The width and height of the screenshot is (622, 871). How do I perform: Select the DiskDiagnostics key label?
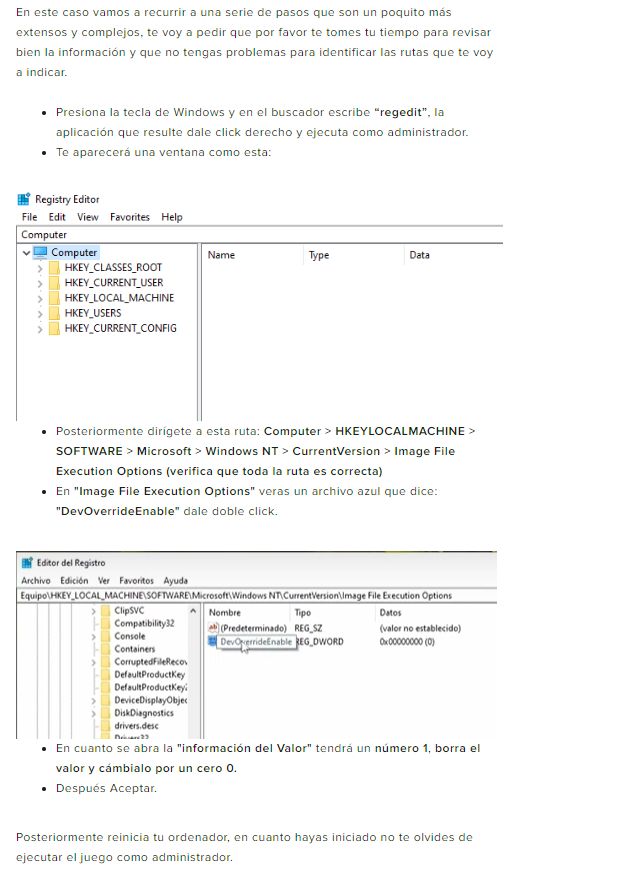[x=144, y=713]
